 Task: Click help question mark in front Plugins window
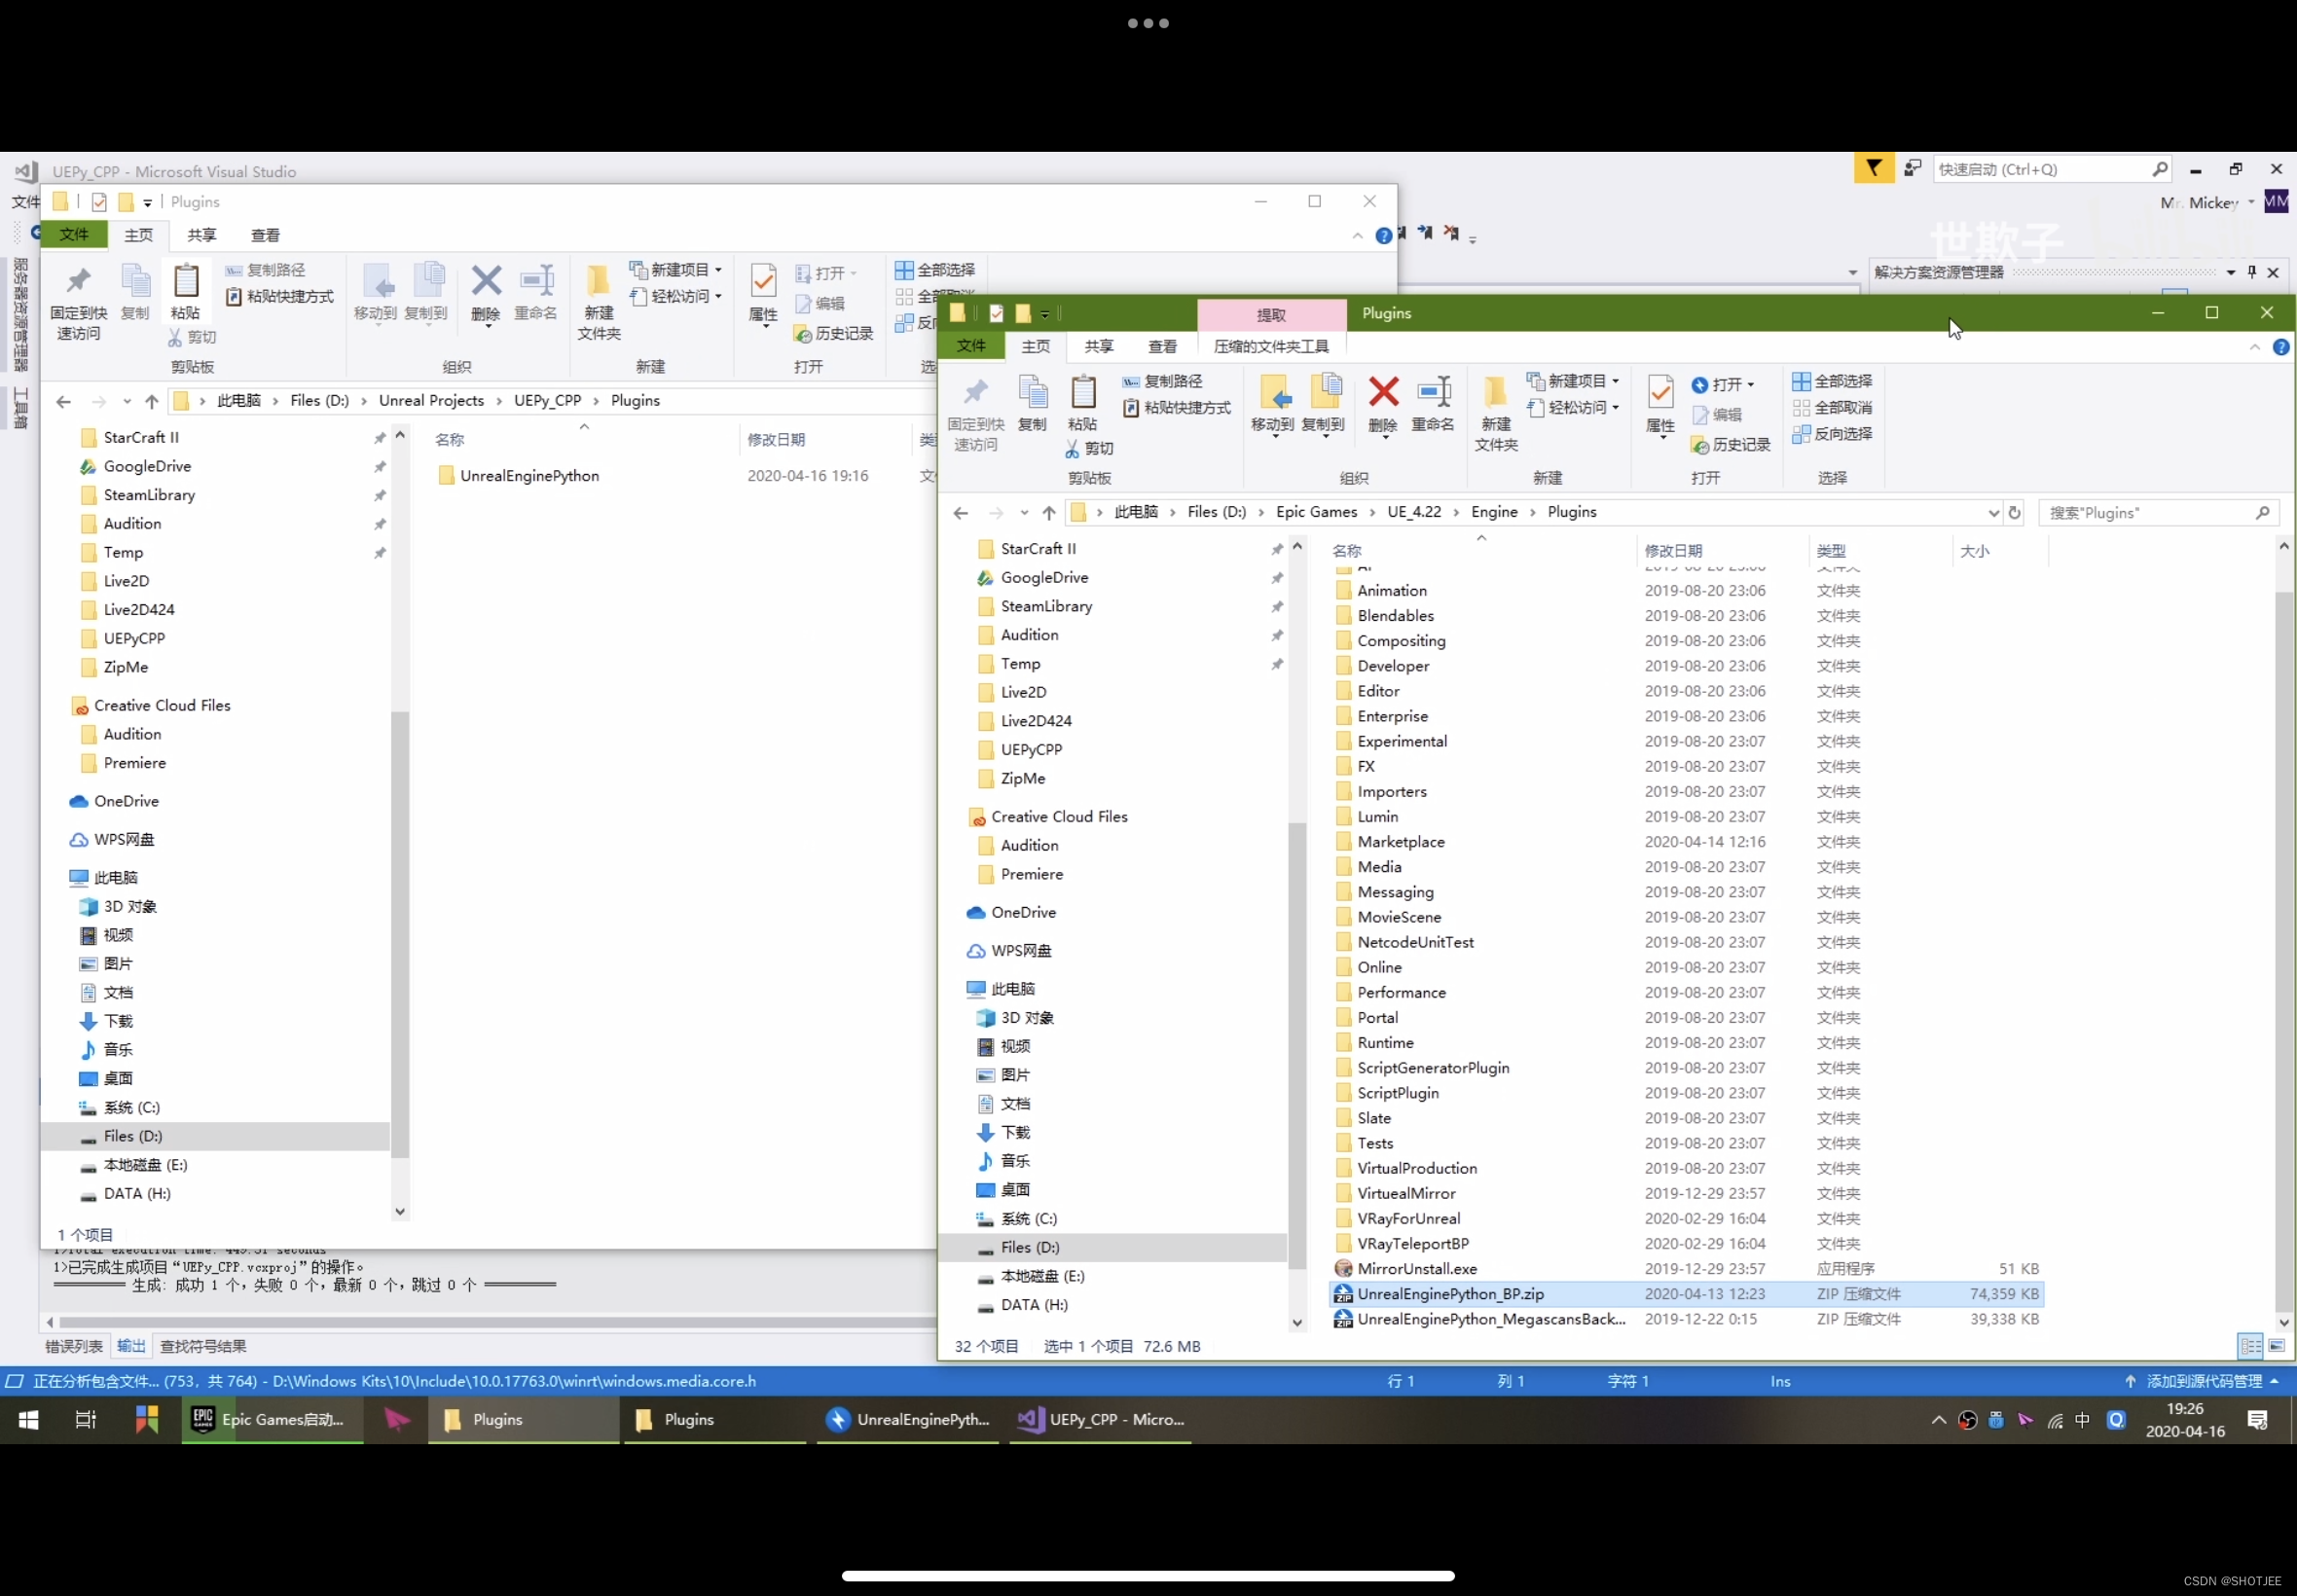tap(2280, 347)
